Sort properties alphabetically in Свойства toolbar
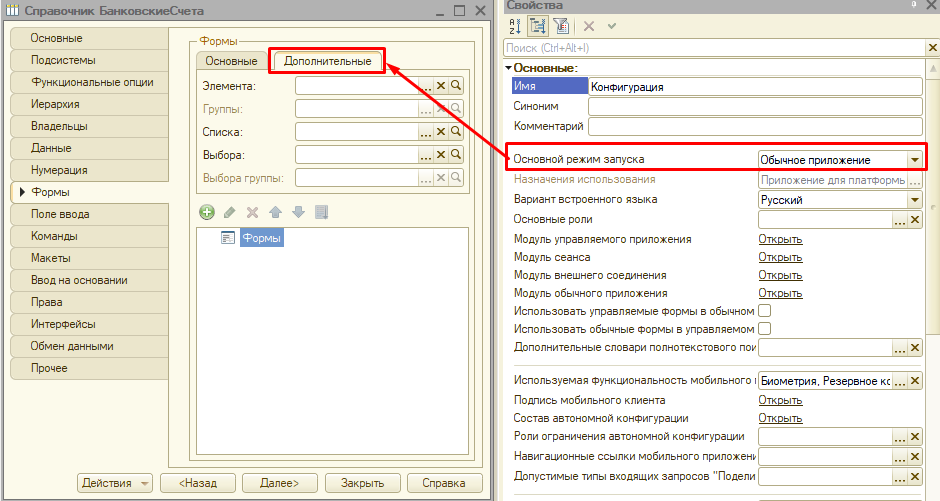 click(514, 26)
